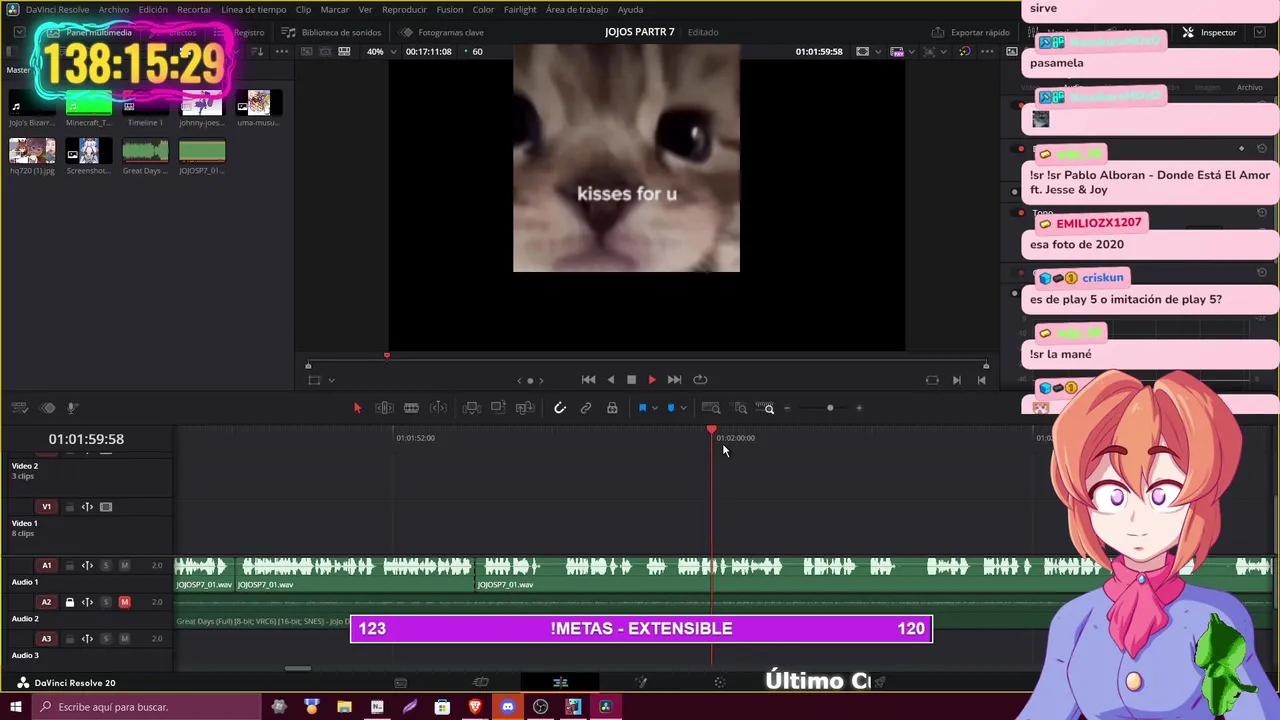Click the zoom out minus button
1280x720 pixels.
click(787, 408)
